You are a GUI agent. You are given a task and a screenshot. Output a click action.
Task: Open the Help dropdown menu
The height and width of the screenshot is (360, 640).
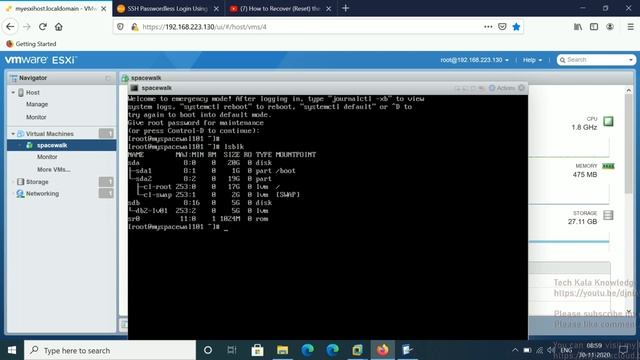[532, 60]
